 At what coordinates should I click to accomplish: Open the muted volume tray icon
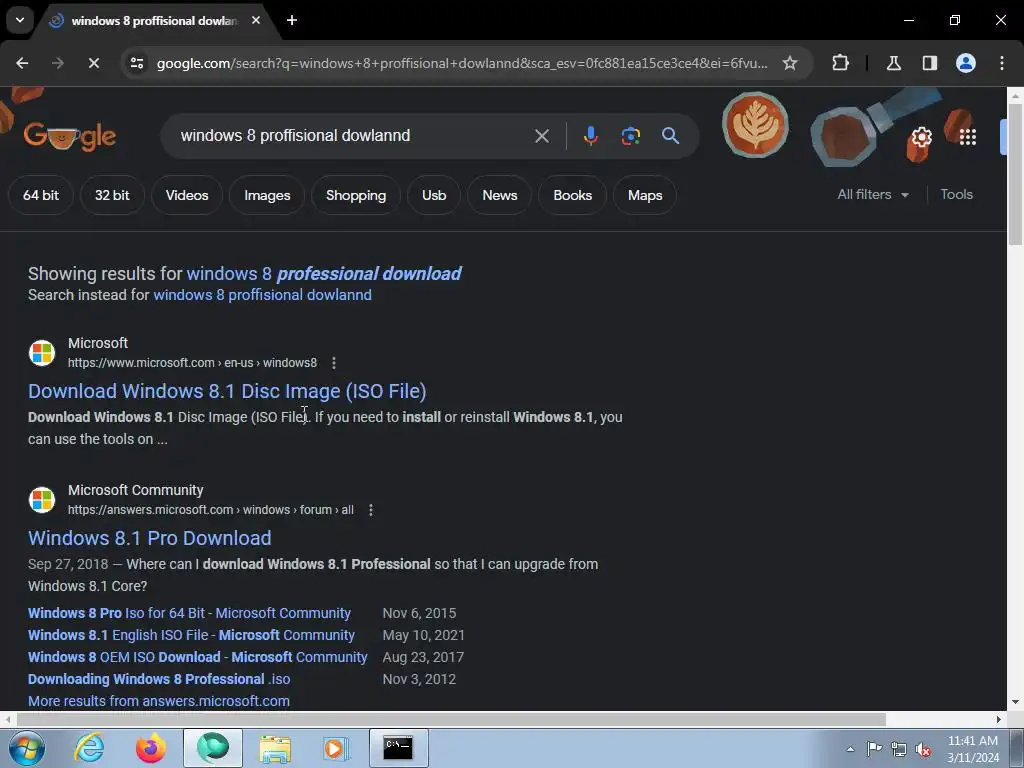[x=923, y=749]
